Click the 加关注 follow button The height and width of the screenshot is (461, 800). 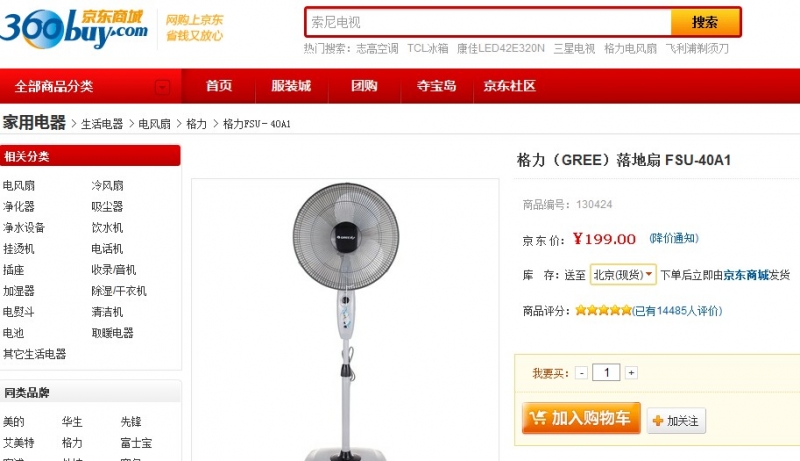[x=676, y=421]
